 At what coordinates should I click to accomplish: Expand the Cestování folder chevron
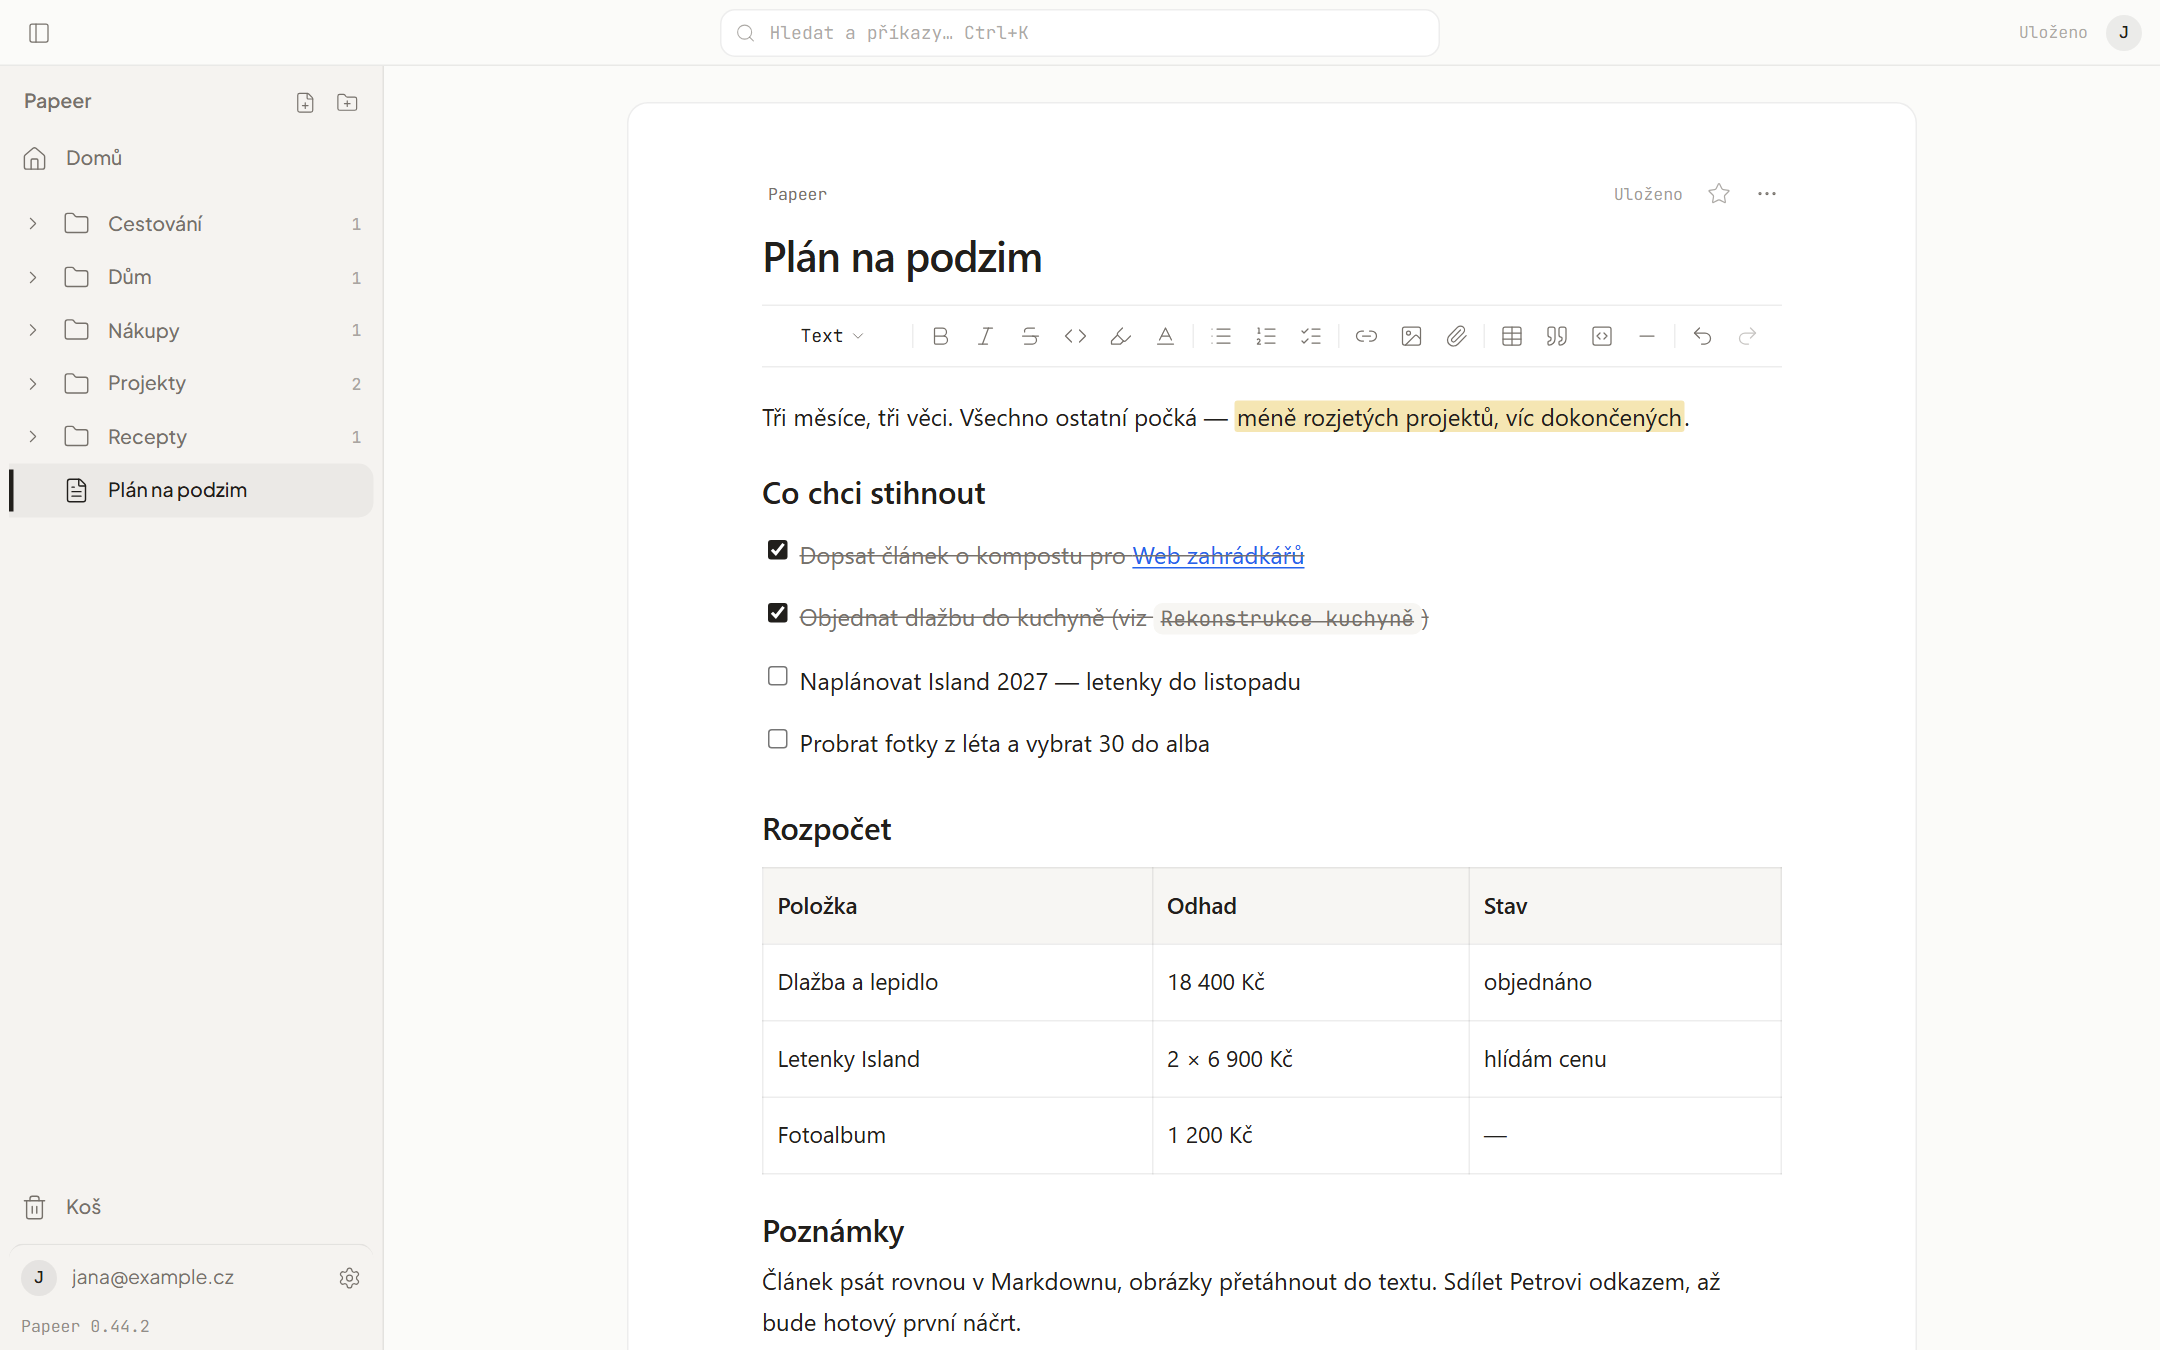tap(33, 224)
